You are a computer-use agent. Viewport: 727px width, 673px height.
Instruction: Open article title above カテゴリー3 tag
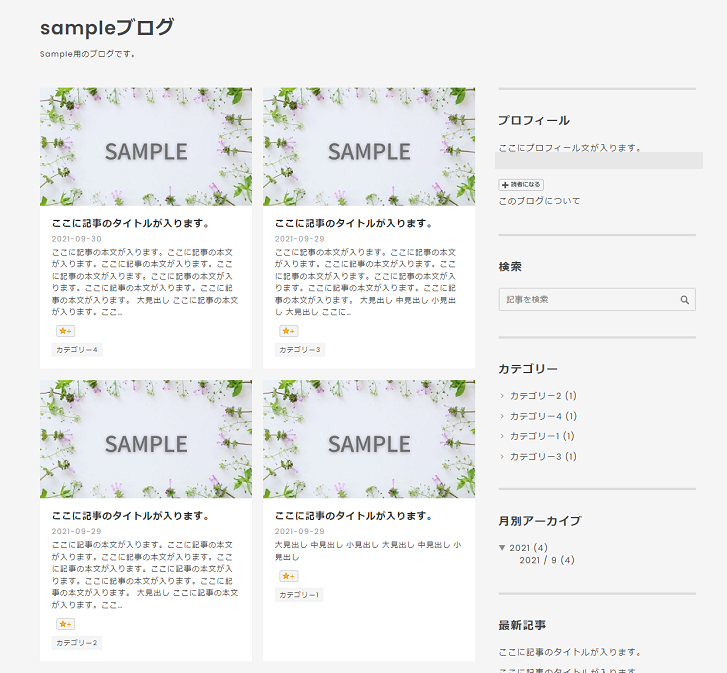[353, 223]
